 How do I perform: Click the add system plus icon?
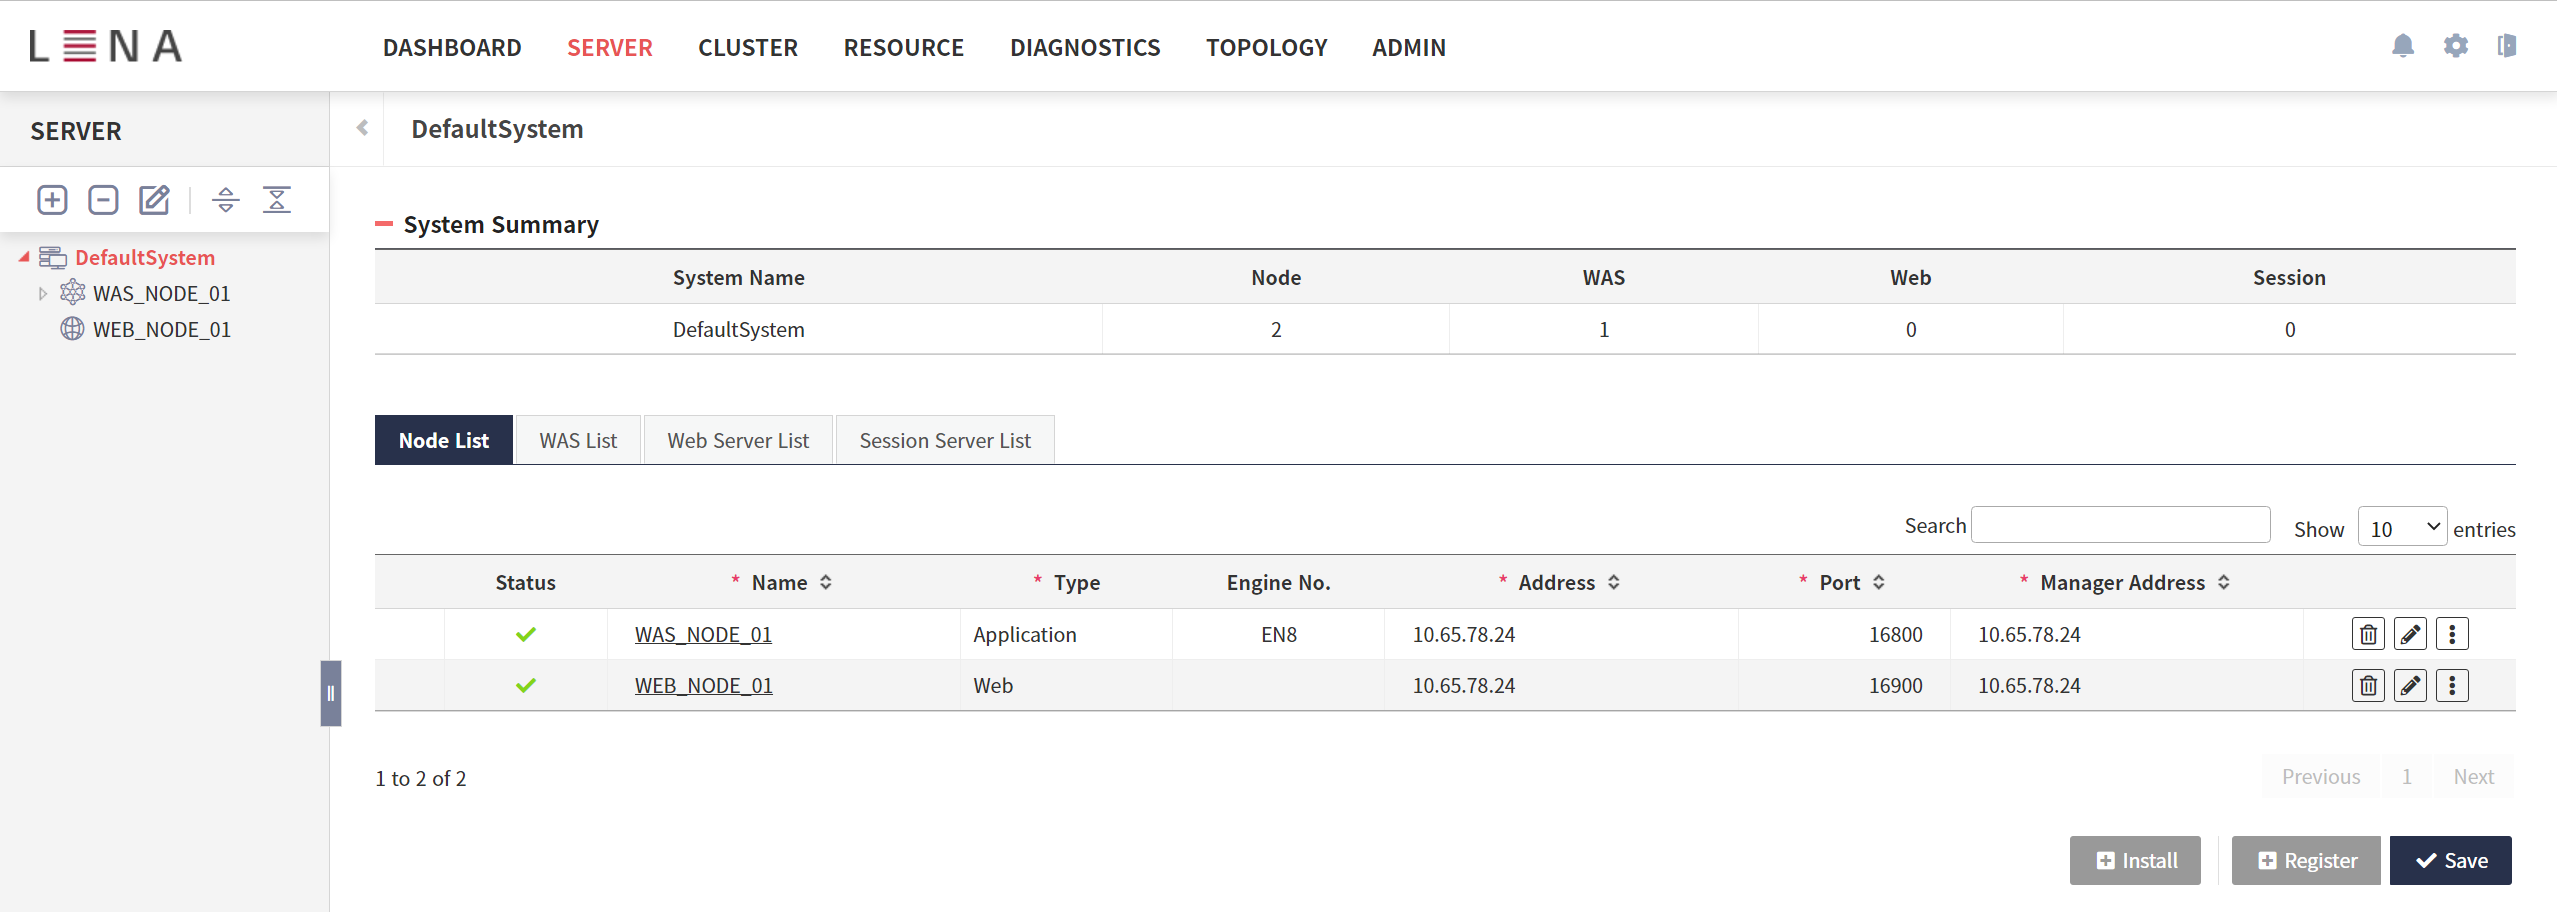pyautogui.click(x=52, y=199)
